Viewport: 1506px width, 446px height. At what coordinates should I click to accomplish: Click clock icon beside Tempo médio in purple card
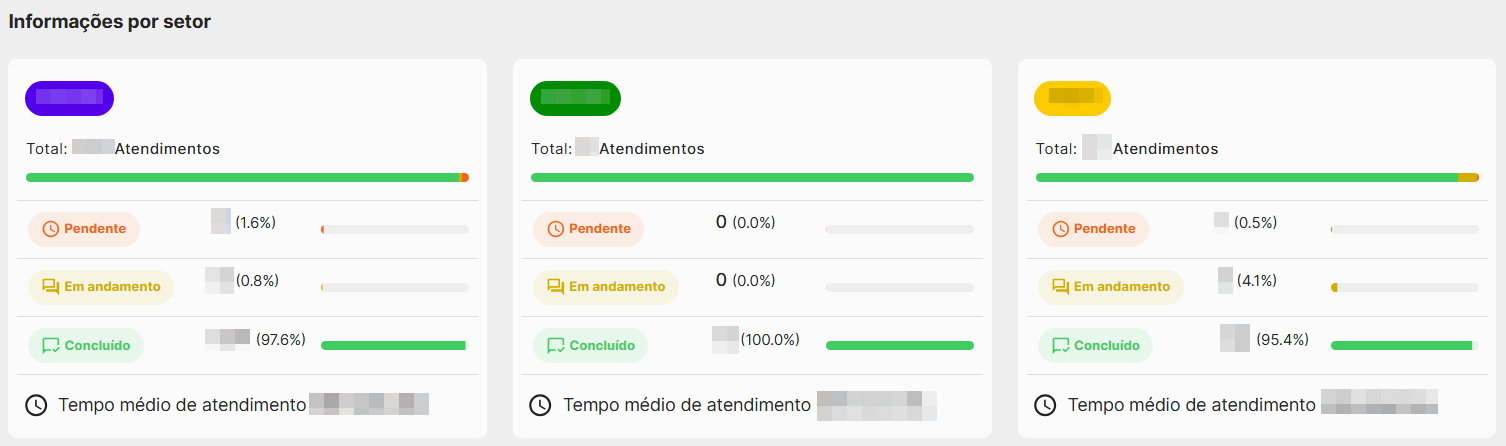pyautogui.click(x=36, y=405)
